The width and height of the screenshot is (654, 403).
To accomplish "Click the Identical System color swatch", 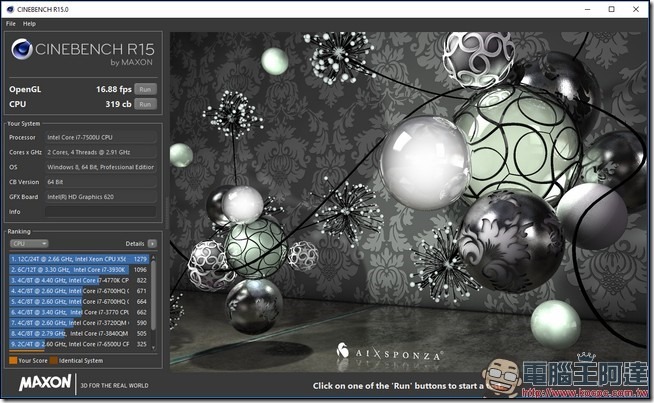I will 53,360.
